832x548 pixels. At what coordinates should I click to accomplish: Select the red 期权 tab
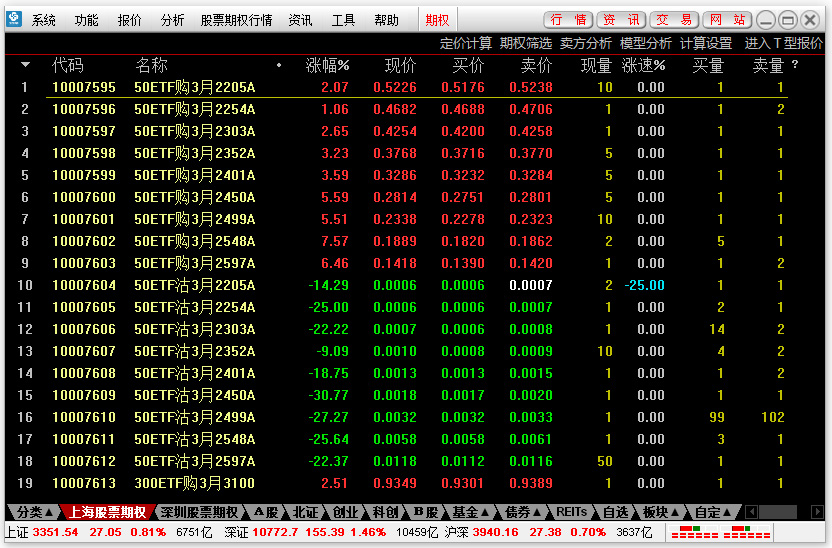437,20
